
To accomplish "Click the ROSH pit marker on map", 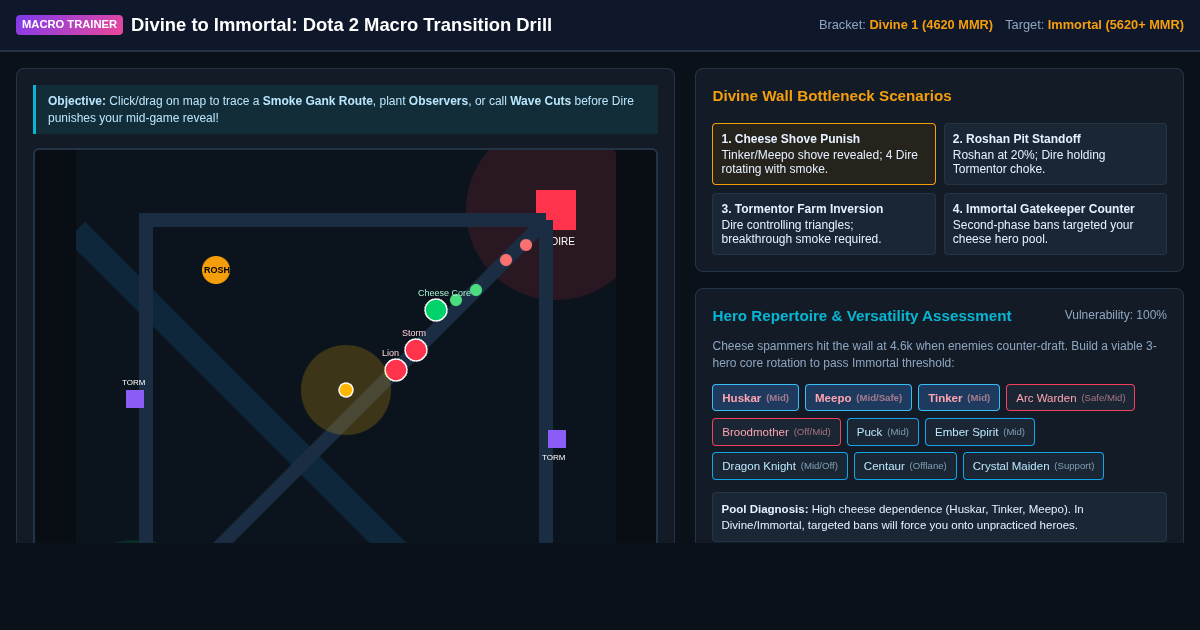I will tap(216, 270).
